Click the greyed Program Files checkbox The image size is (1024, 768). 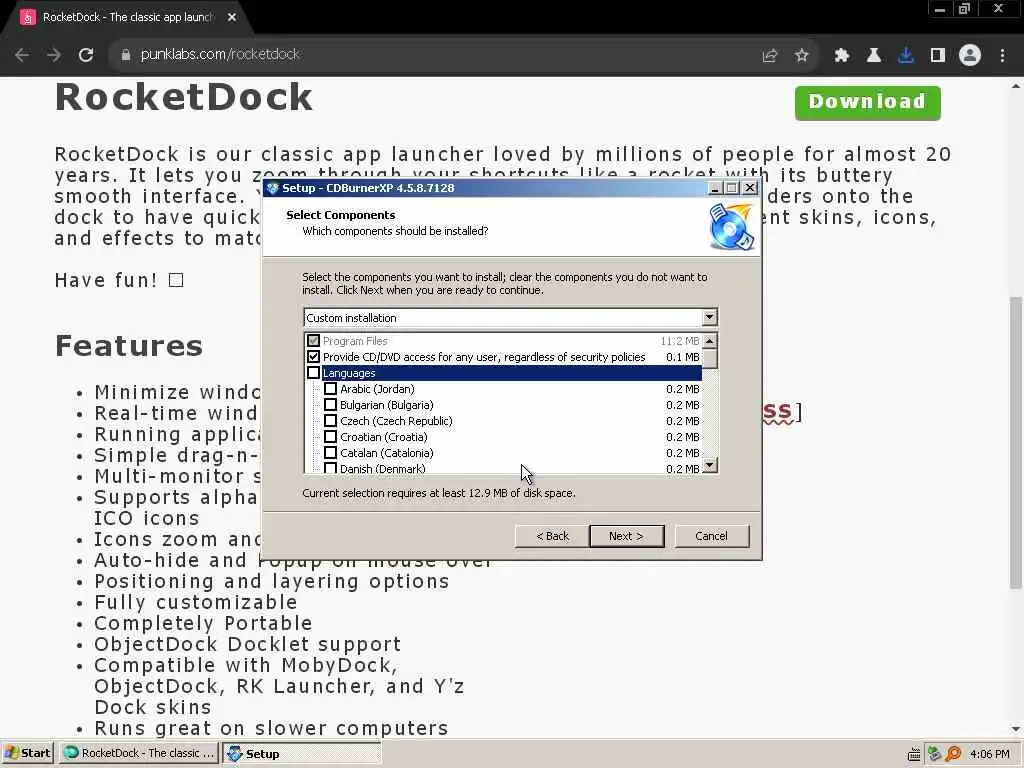point(313,341)
